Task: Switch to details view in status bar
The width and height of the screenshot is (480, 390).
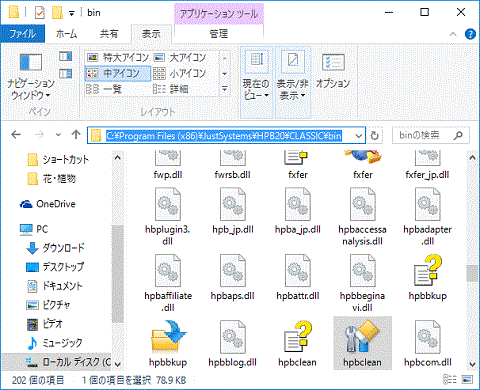Action: click(x=450, y=379)
